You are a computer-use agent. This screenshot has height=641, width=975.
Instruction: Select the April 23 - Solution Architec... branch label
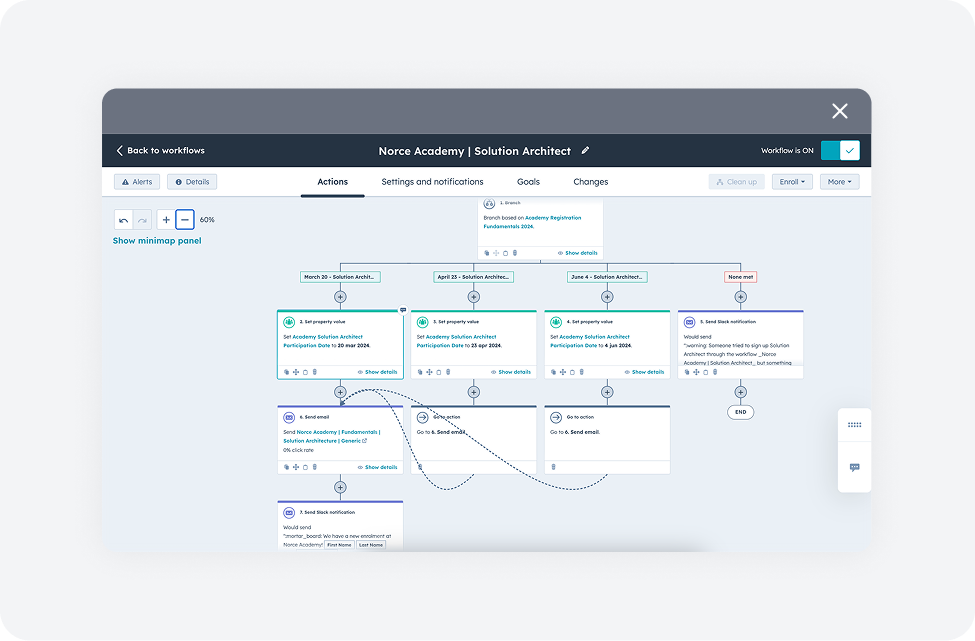(x=474, y=277)
